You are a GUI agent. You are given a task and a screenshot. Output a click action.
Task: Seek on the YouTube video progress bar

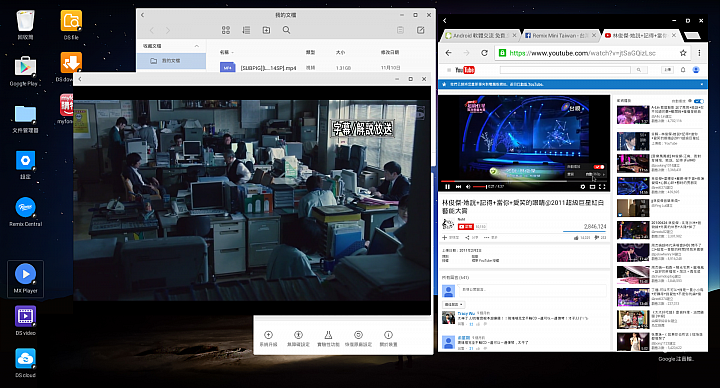coord(524,181)
